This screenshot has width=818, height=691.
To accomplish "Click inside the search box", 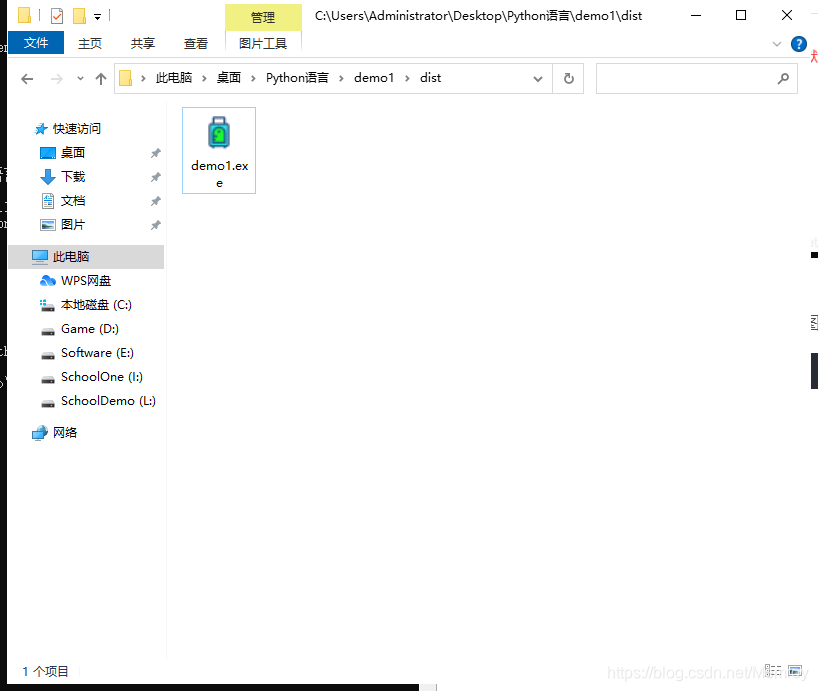I will coord(690,78).
